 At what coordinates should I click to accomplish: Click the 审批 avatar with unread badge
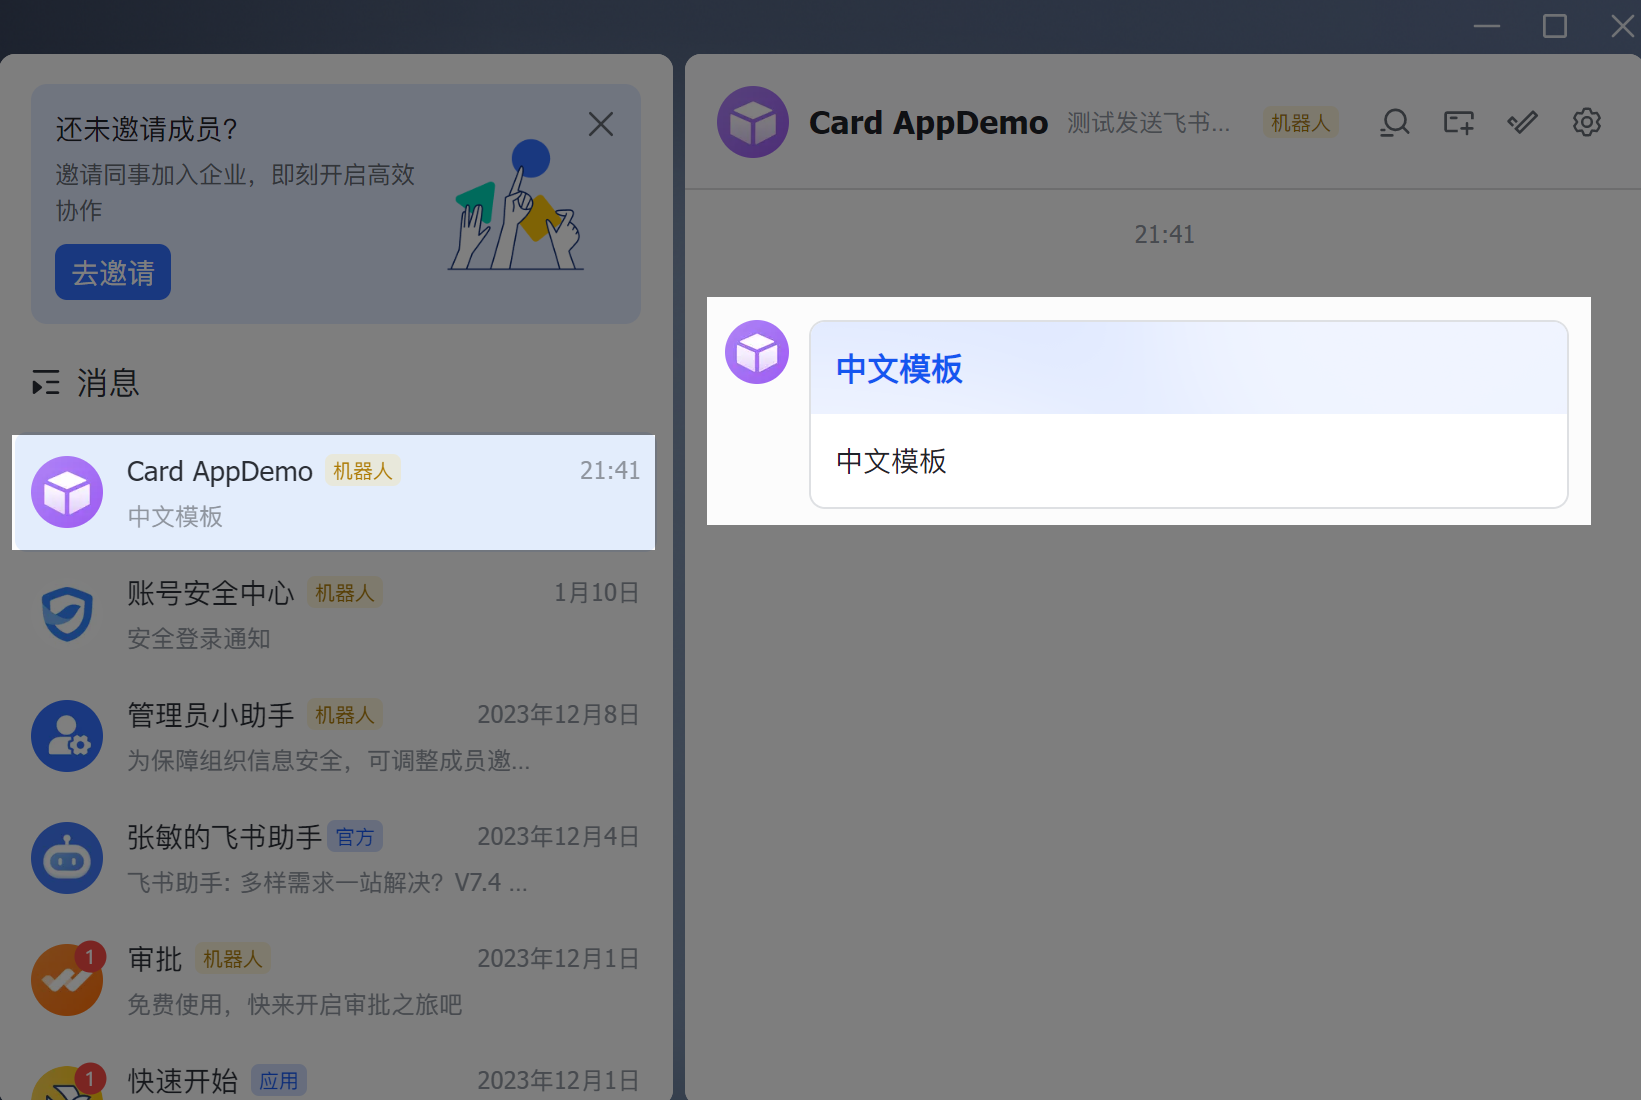point(67,980)
